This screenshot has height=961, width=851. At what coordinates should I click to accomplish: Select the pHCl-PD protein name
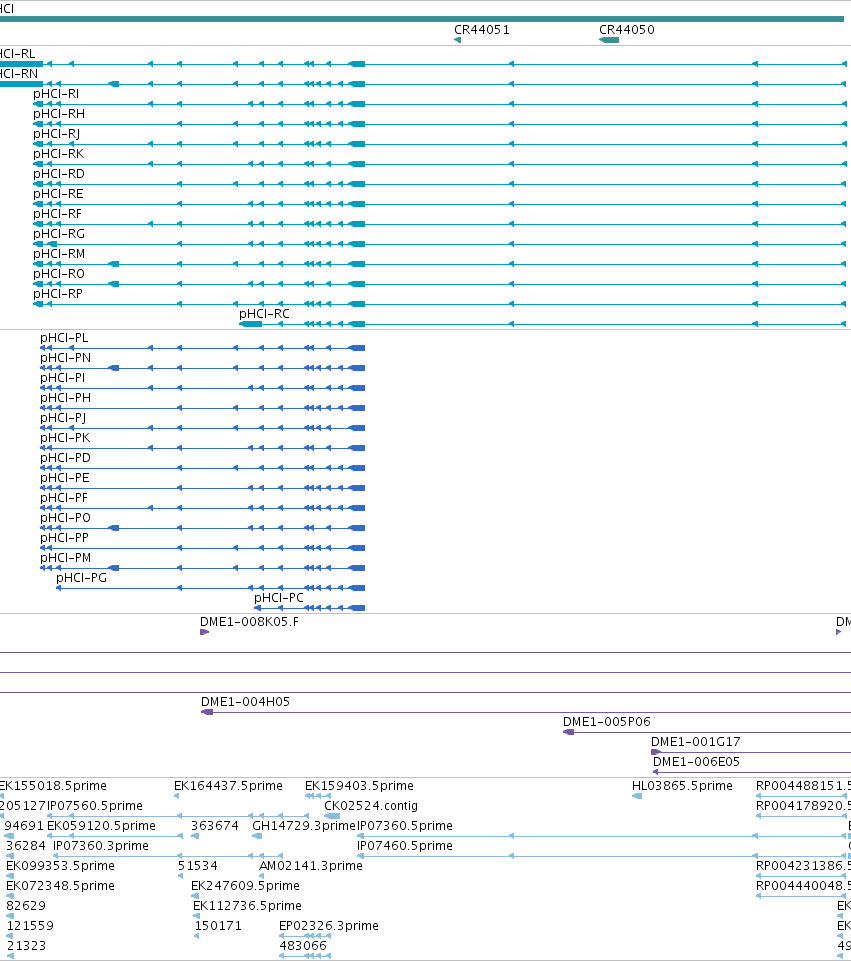66,458
